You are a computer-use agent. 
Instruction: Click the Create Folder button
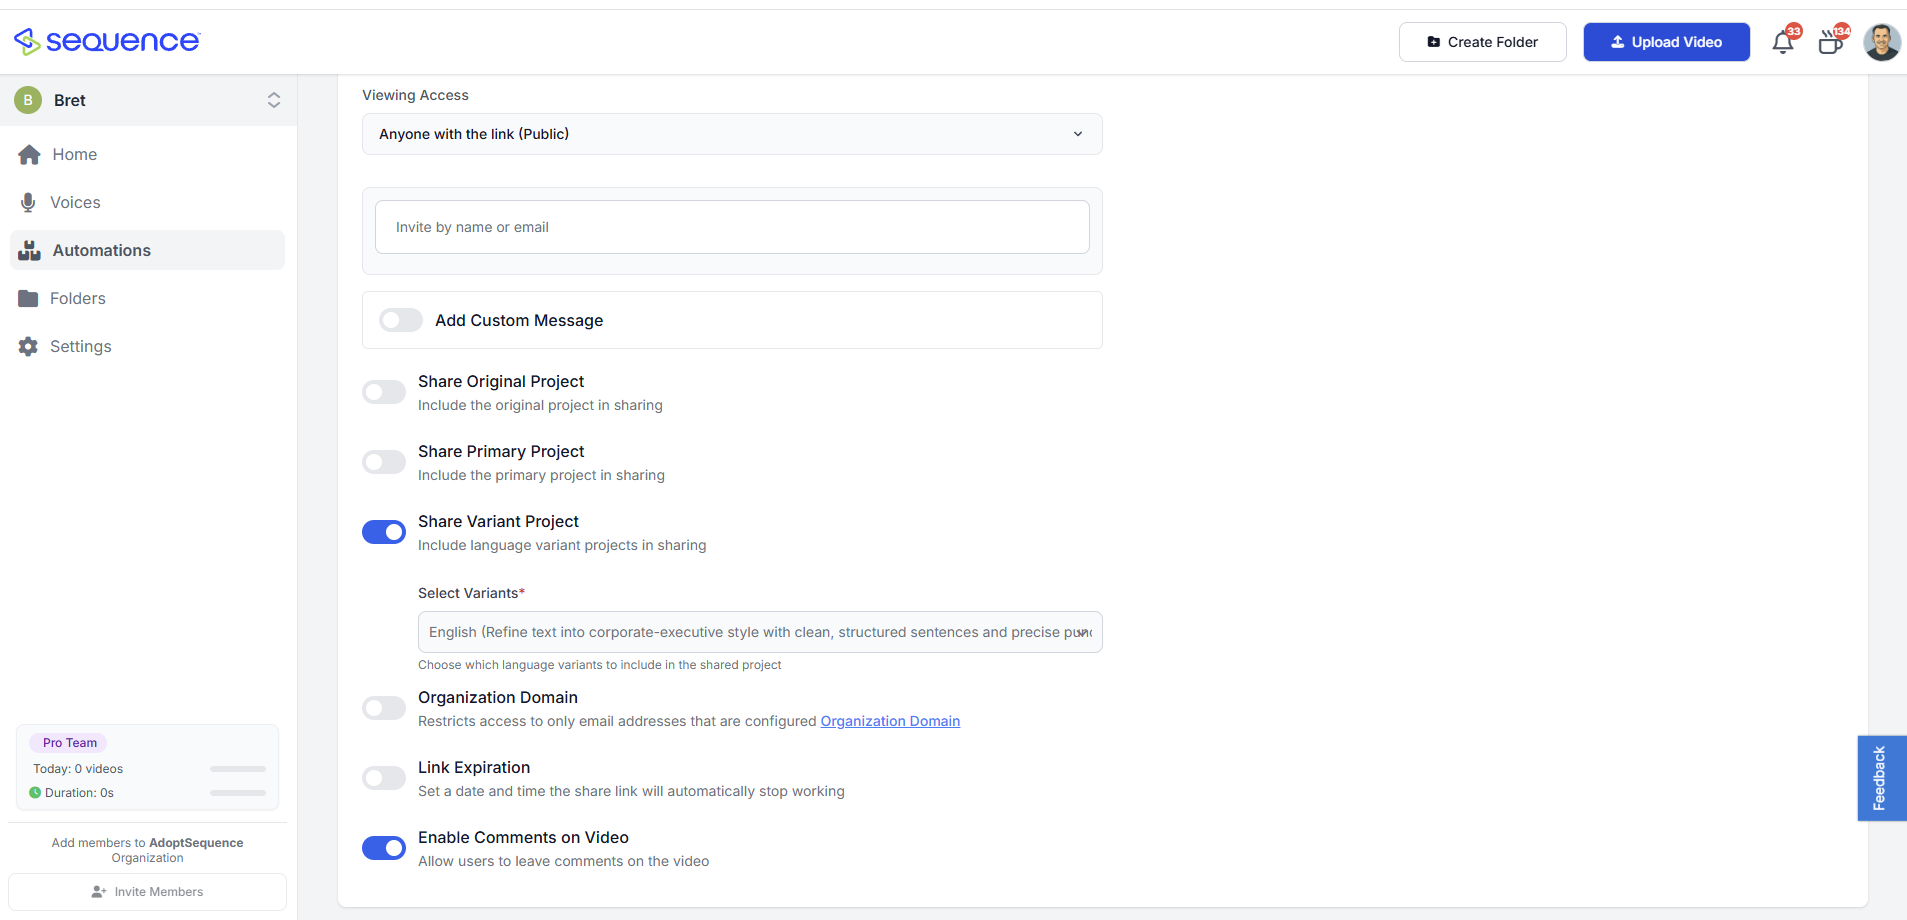pyautogui.click(x=1482, y=42)
